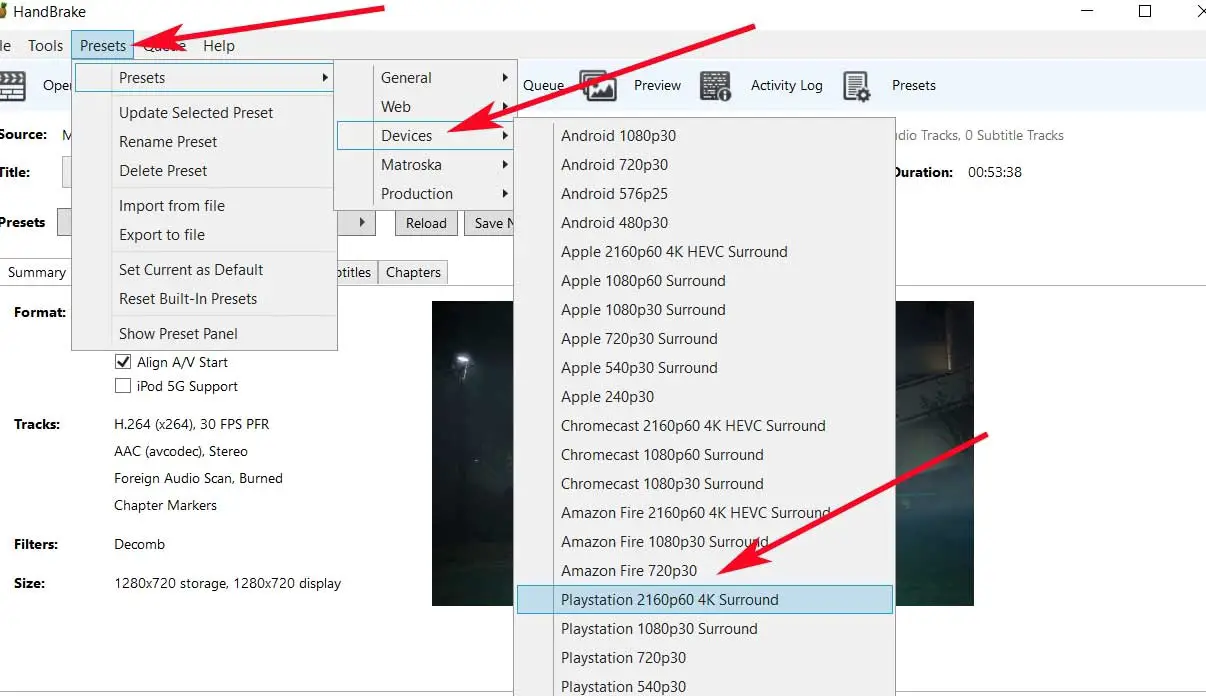Select Apple 540p30 Surround preset

coord(704,368)
